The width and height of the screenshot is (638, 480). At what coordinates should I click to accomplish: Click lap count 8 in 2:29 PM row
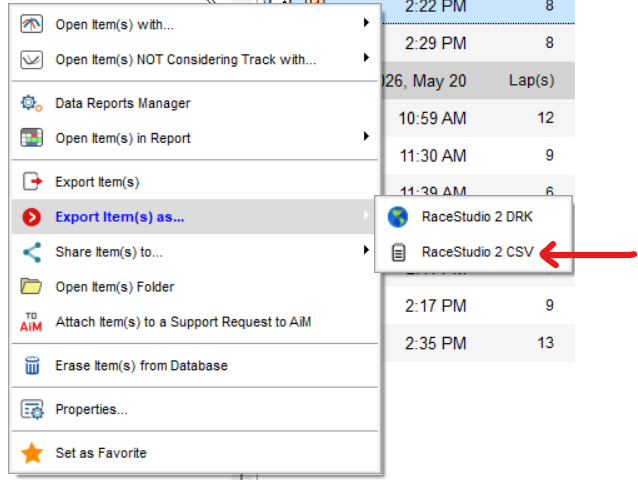click(550, 43)
